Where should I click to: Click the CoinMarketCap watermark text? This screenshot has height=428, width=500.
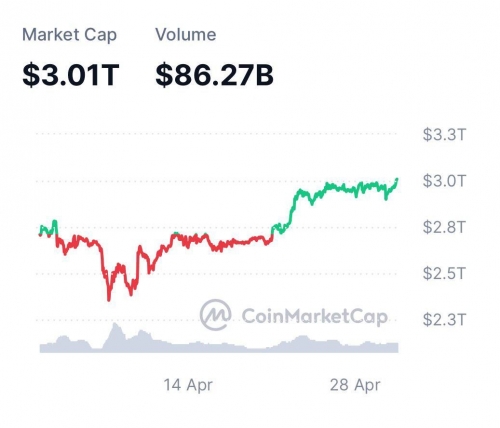coord(315,316)
